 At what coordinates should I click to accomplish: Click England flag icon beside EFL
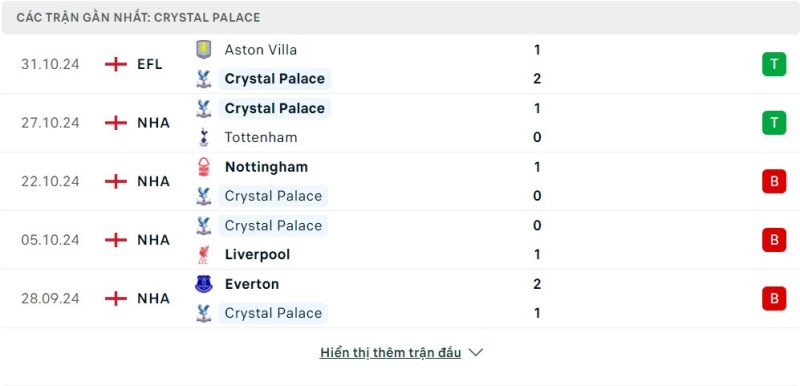116,64
